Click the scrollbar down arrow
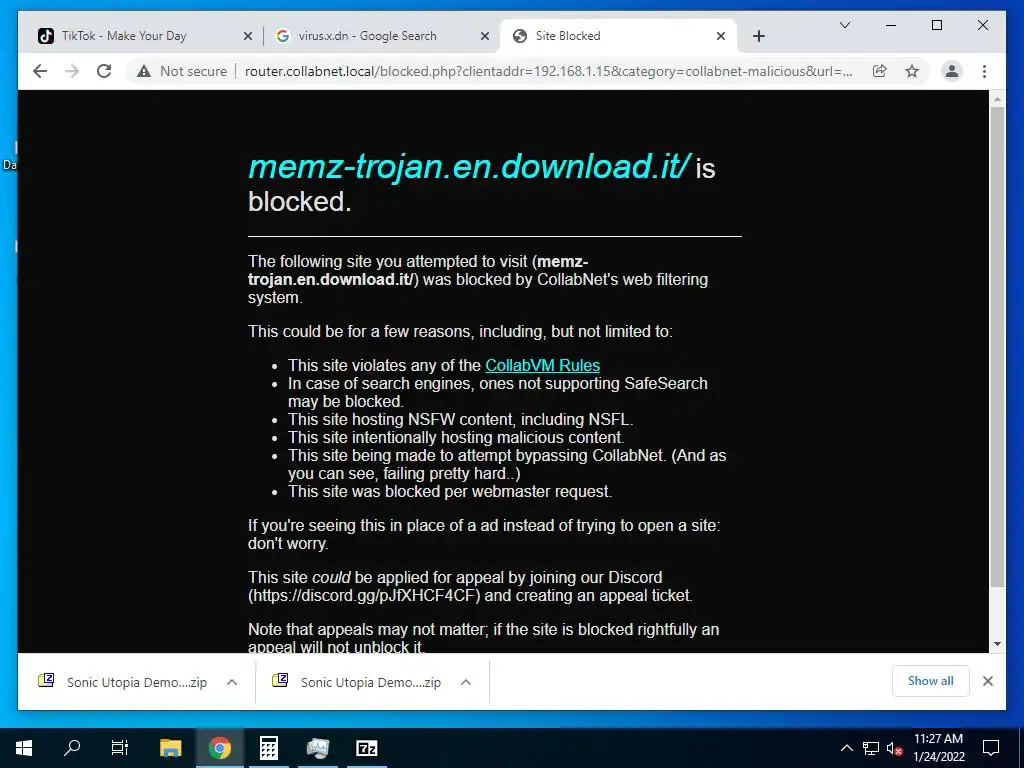 997,644
